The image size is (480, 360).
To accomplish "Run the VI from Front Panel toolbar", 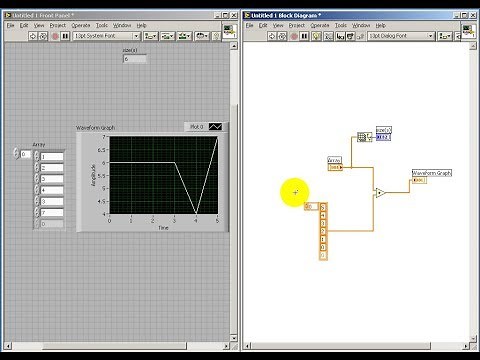I will point(33,36).
